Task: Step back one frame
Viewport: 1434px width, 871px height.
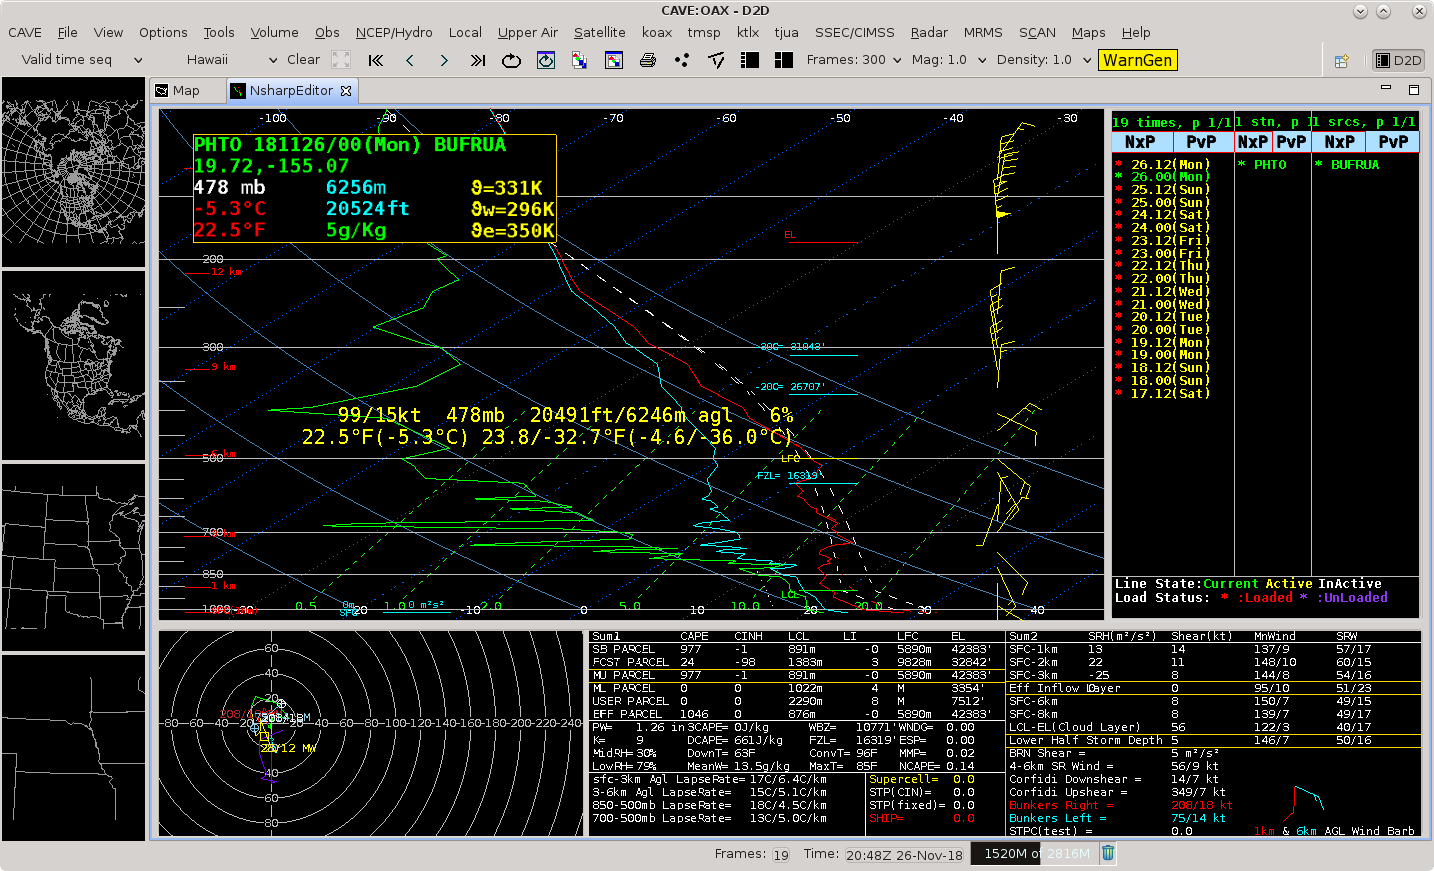Action: [410, 60]
